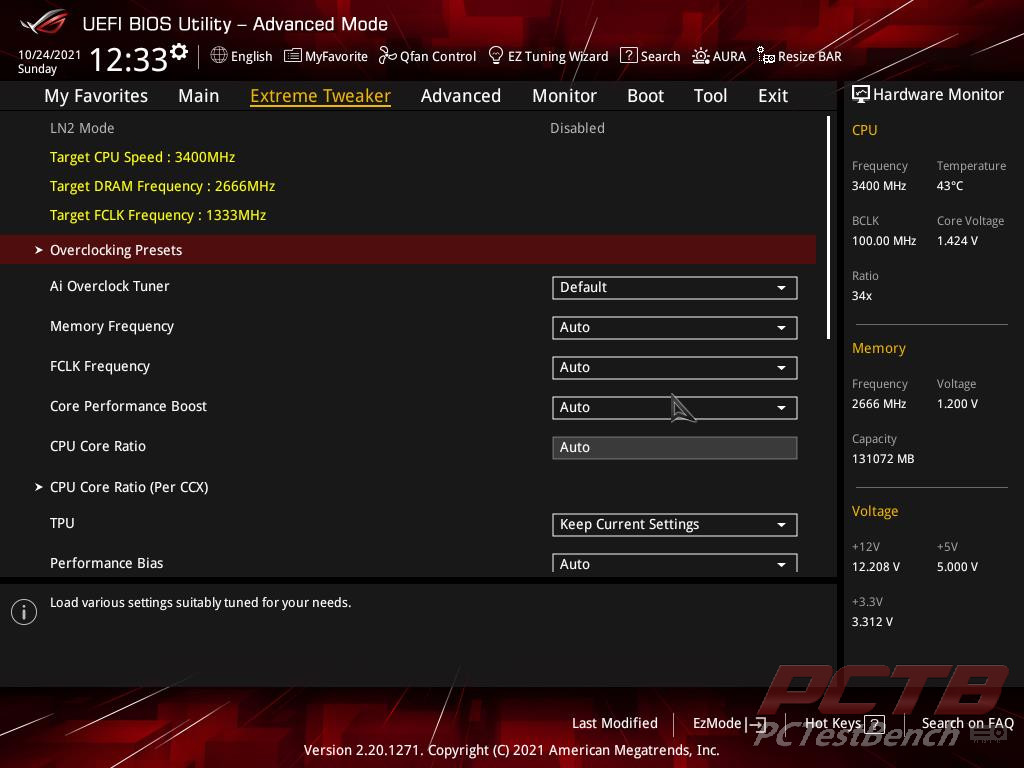
Task: Click Qfan Control label
Action: tap(438, 57)
